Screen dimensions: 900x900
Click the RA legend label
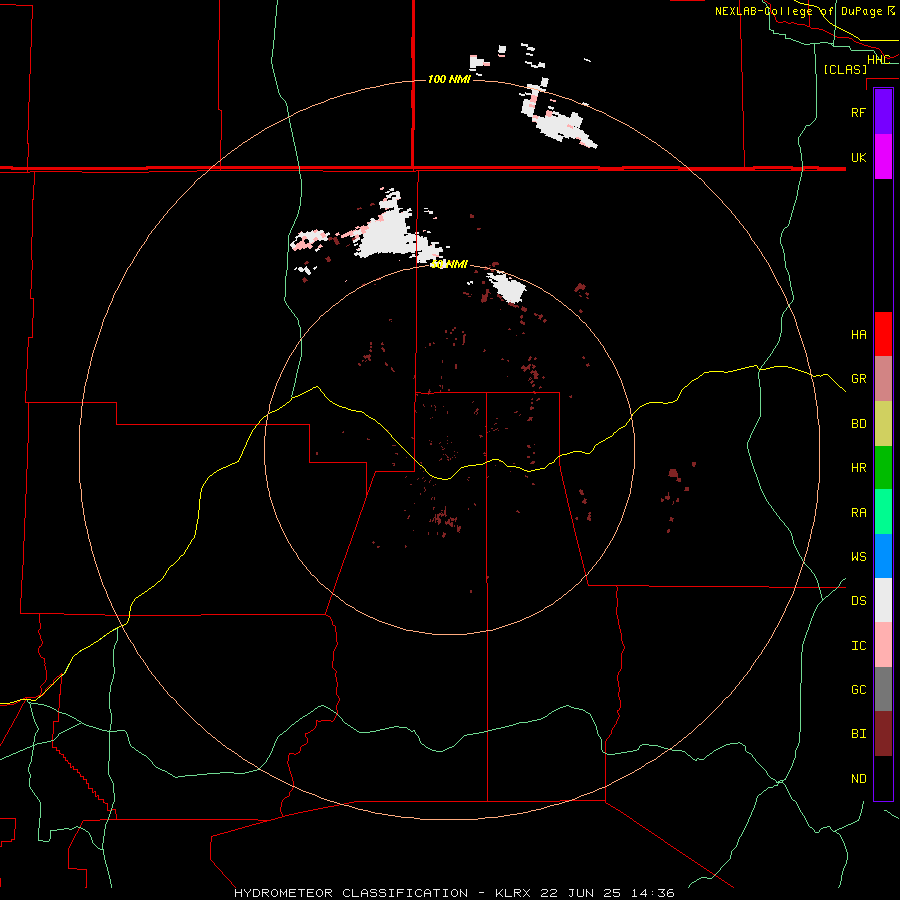click(x=858, y=513)
